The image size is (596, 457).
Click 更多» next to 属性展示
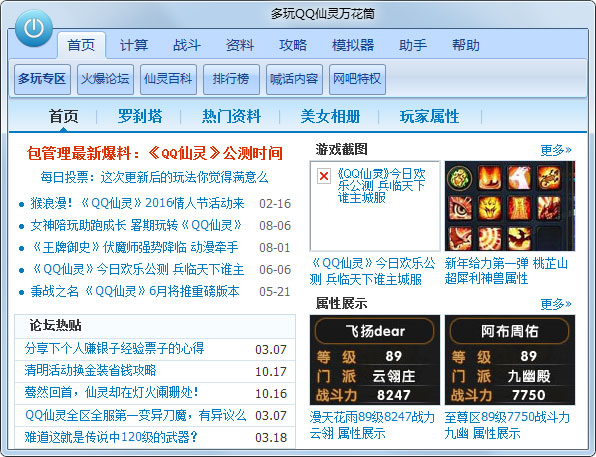pos(556,304)
